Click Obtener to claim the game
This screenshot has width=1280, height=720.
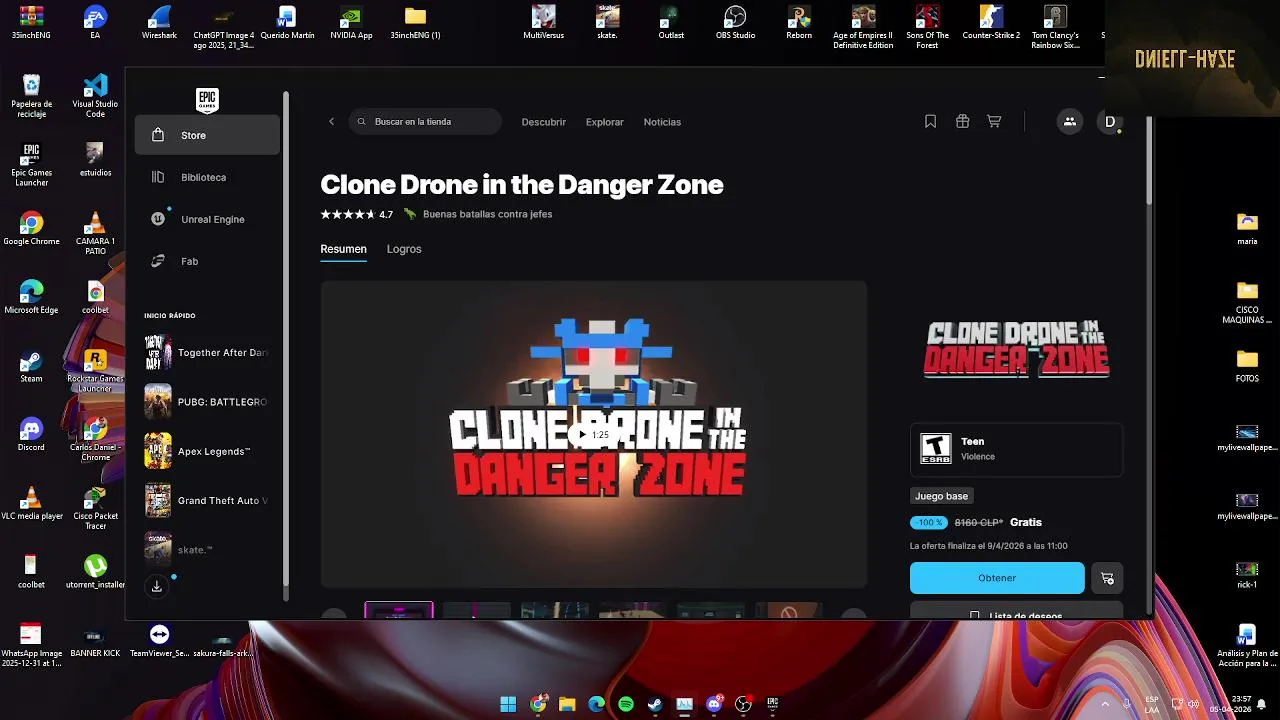click(997, 578)
